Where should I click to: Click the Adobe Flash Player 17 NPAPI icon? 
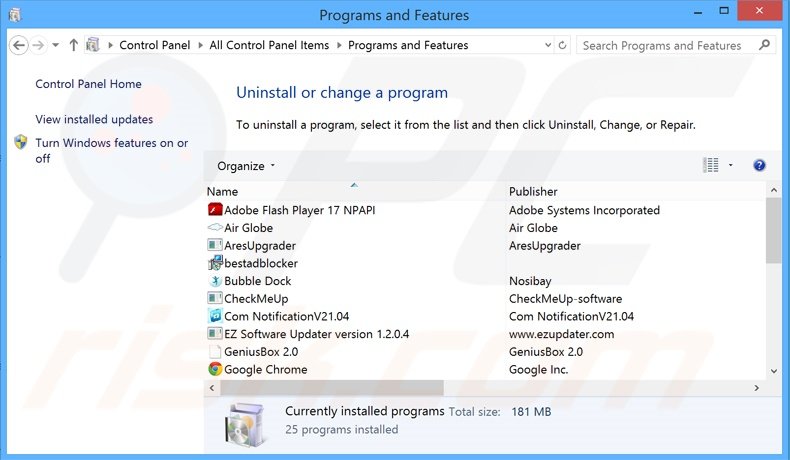(215, 210)
